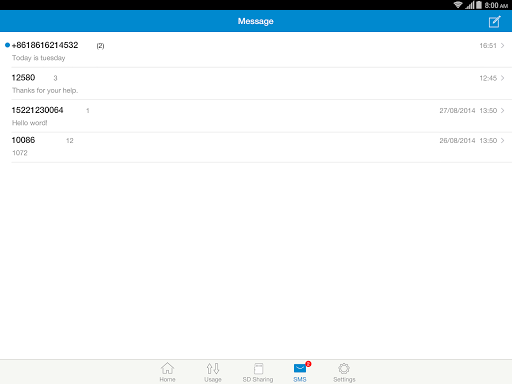This screenshot has height=384, width=512.
Task: Tap the compose new message icon
Action: (x=494, y=22)
